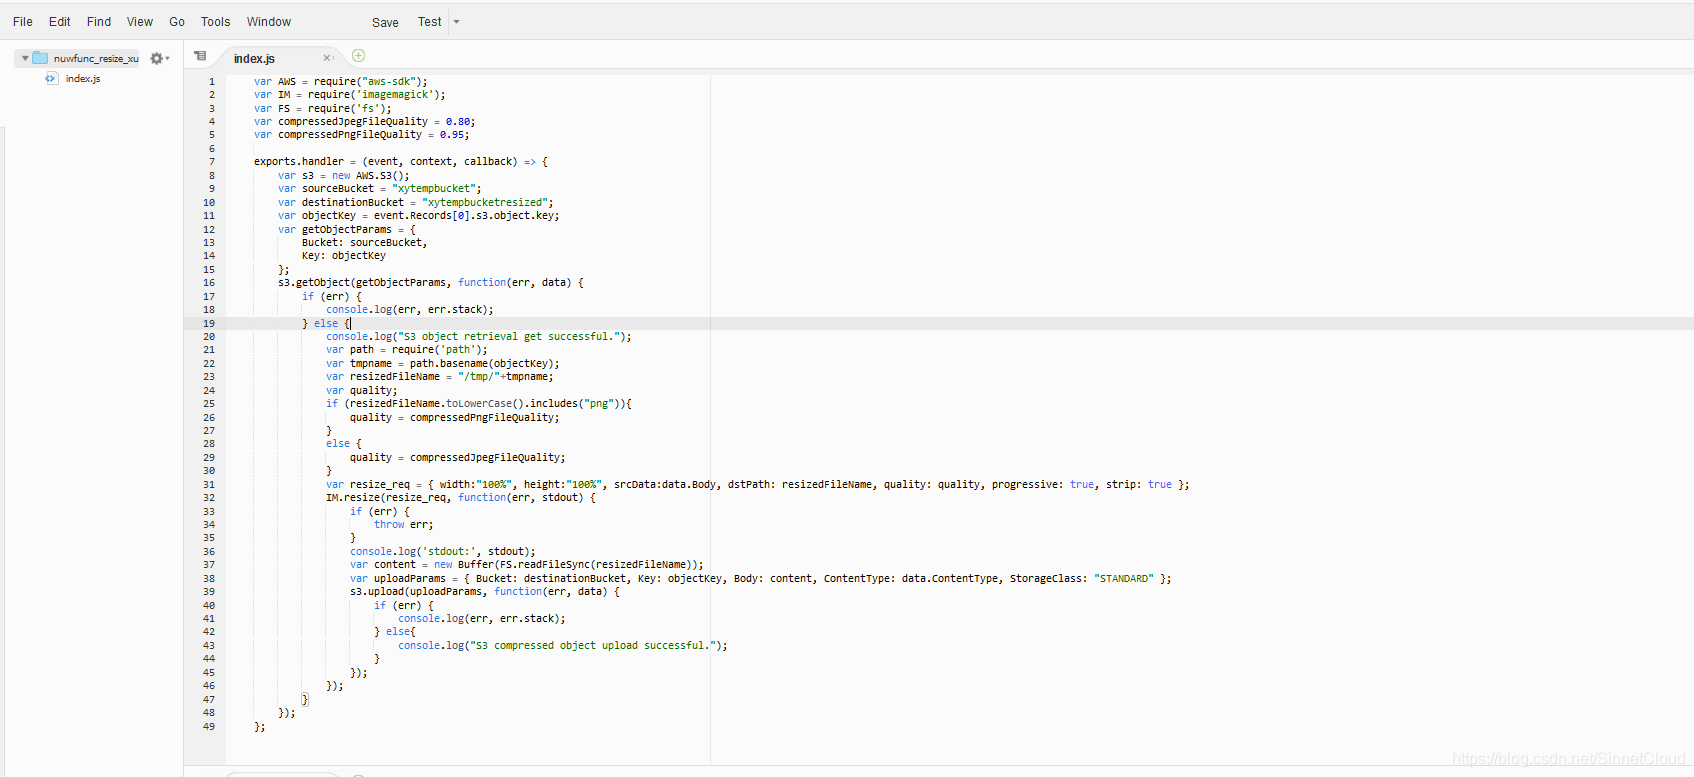Click the green plus new-tab icon

(x=359, y=56)
